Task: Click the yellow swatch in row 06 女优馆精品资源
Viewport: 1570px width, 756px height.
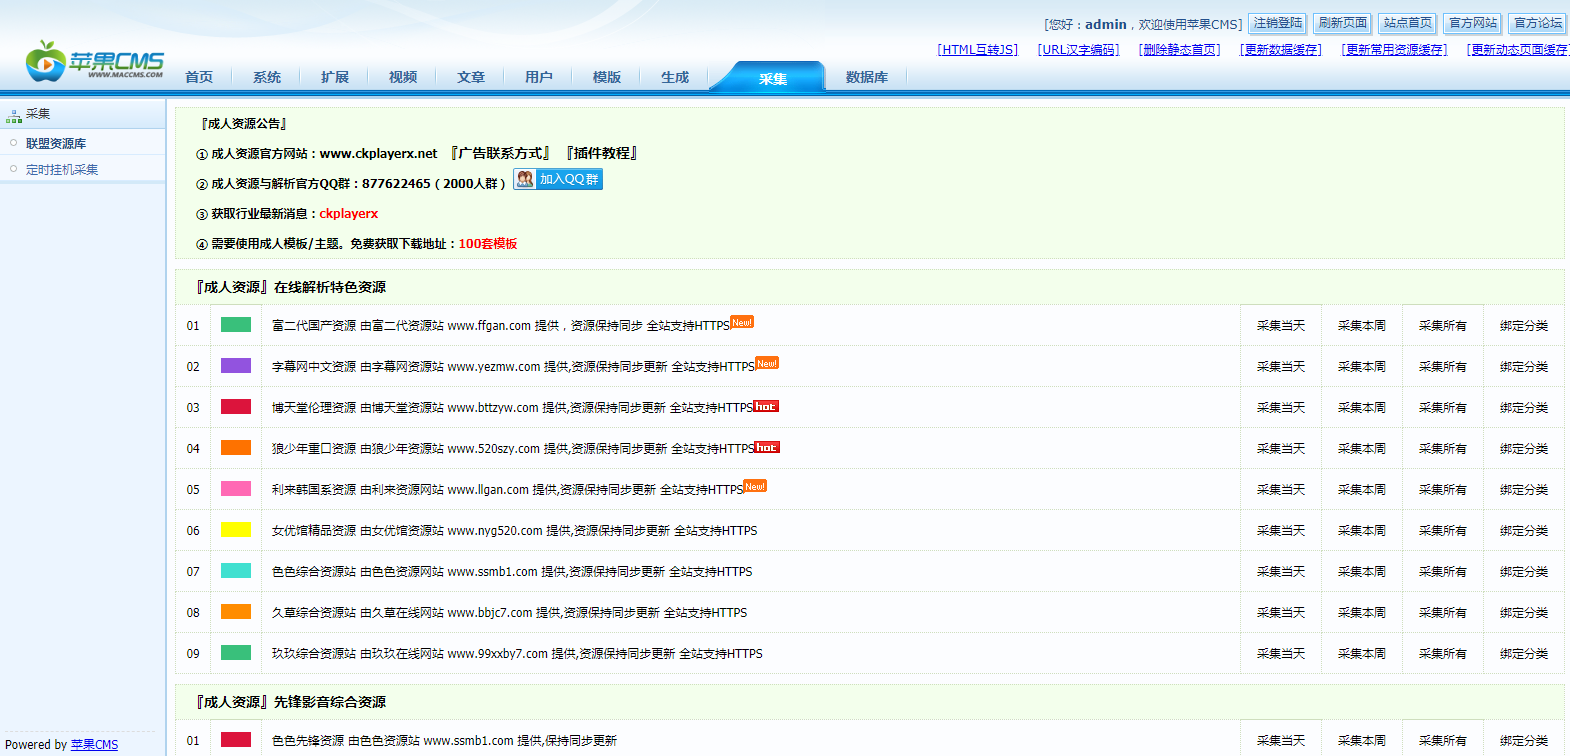Action: [x=236, y=529]
